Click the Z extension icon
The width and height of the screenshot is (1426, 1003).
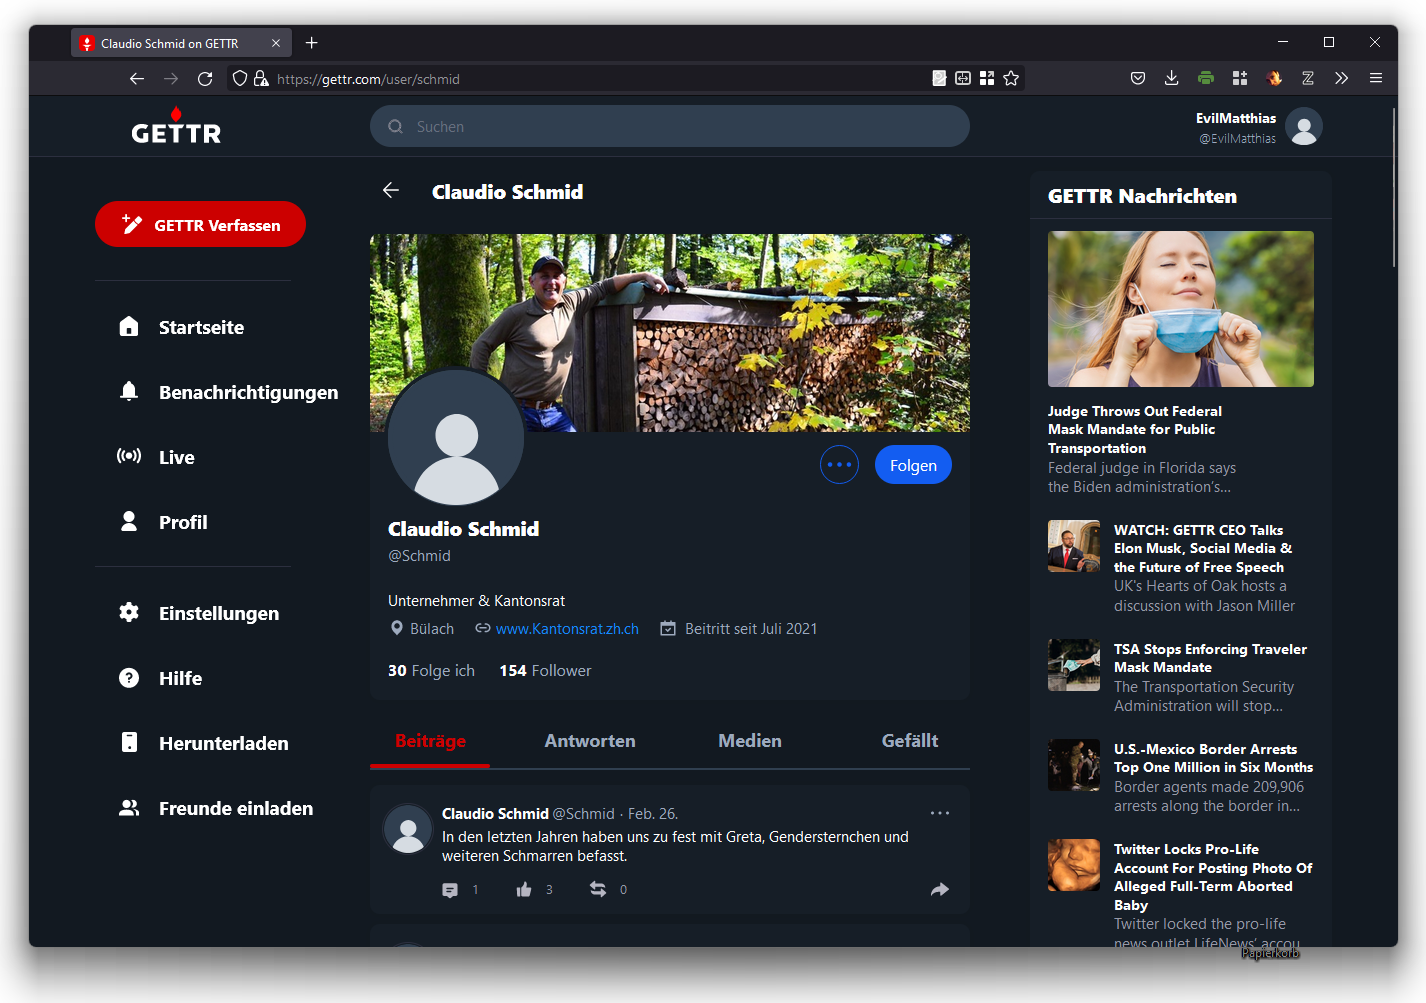pyautogui.click(x=1308, y=78)
